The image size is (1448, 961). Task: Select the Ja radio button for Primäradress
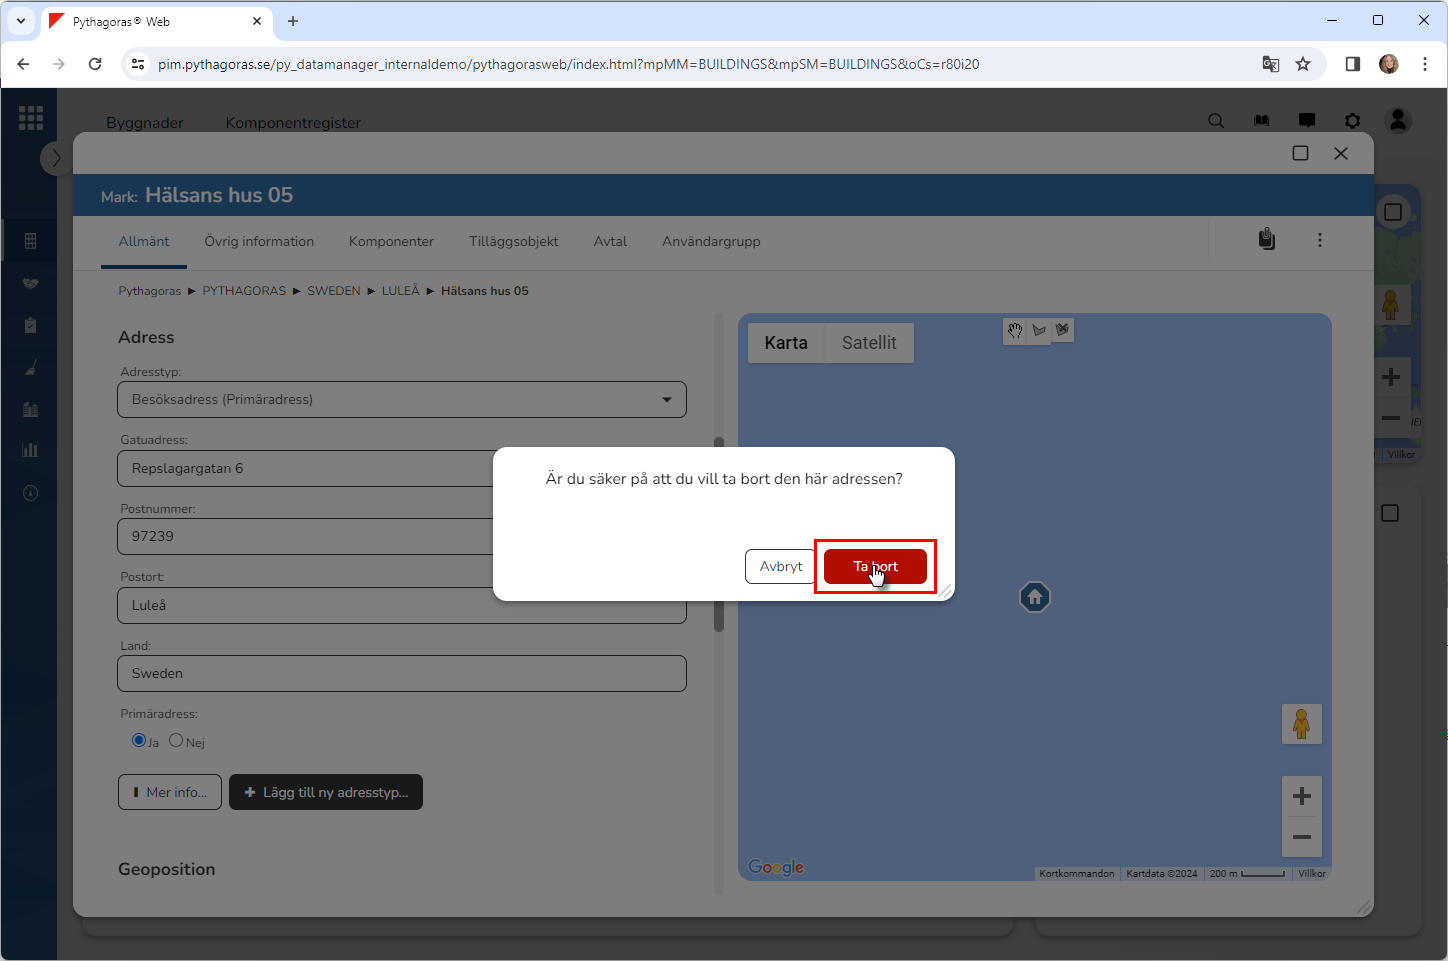(x=139, y=740)
